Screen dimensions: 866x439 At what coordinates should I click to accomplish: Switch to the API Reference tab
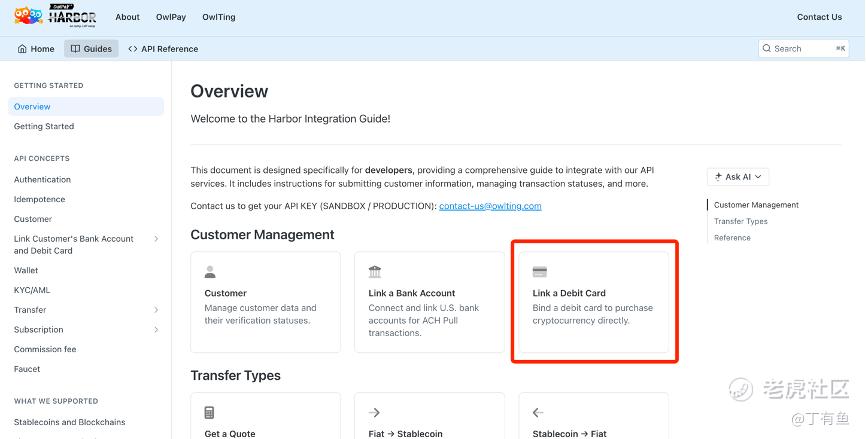click(163, 49)
